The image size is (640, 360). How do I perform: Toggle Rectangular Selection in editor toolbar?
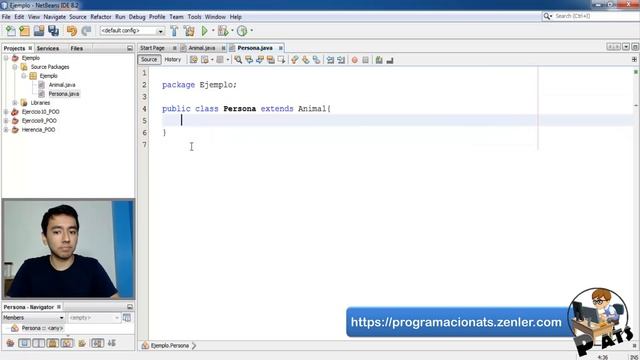tap(281, 60)
